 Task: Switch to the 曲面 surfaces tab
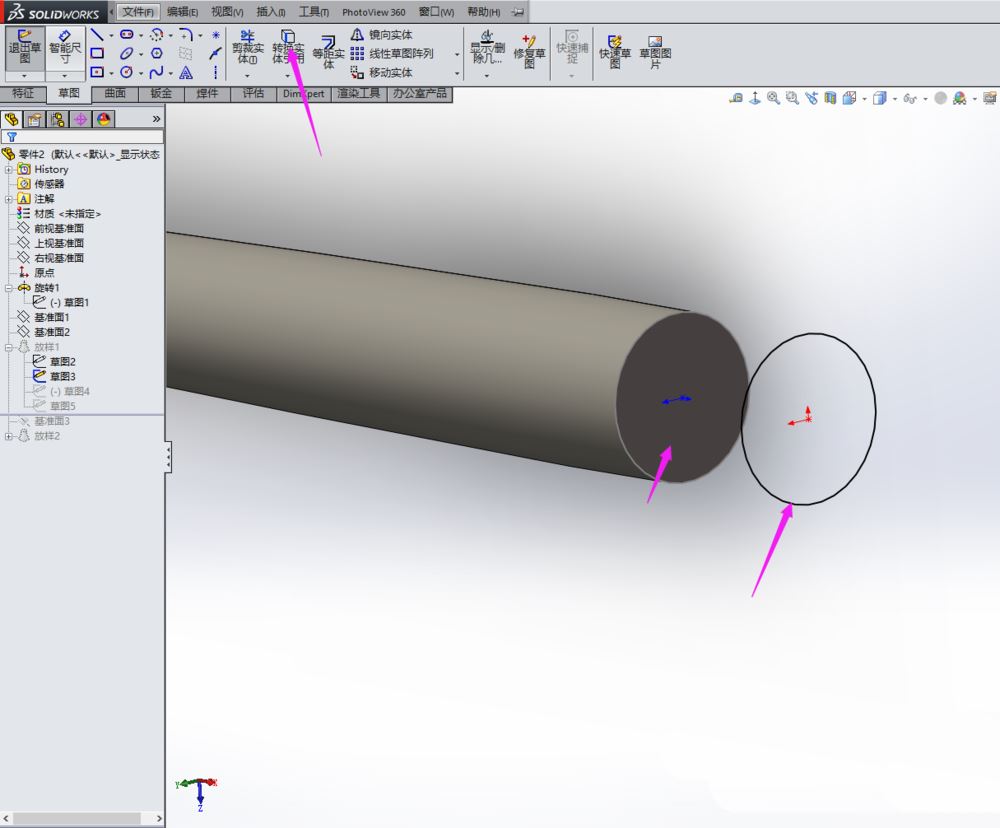115,94
